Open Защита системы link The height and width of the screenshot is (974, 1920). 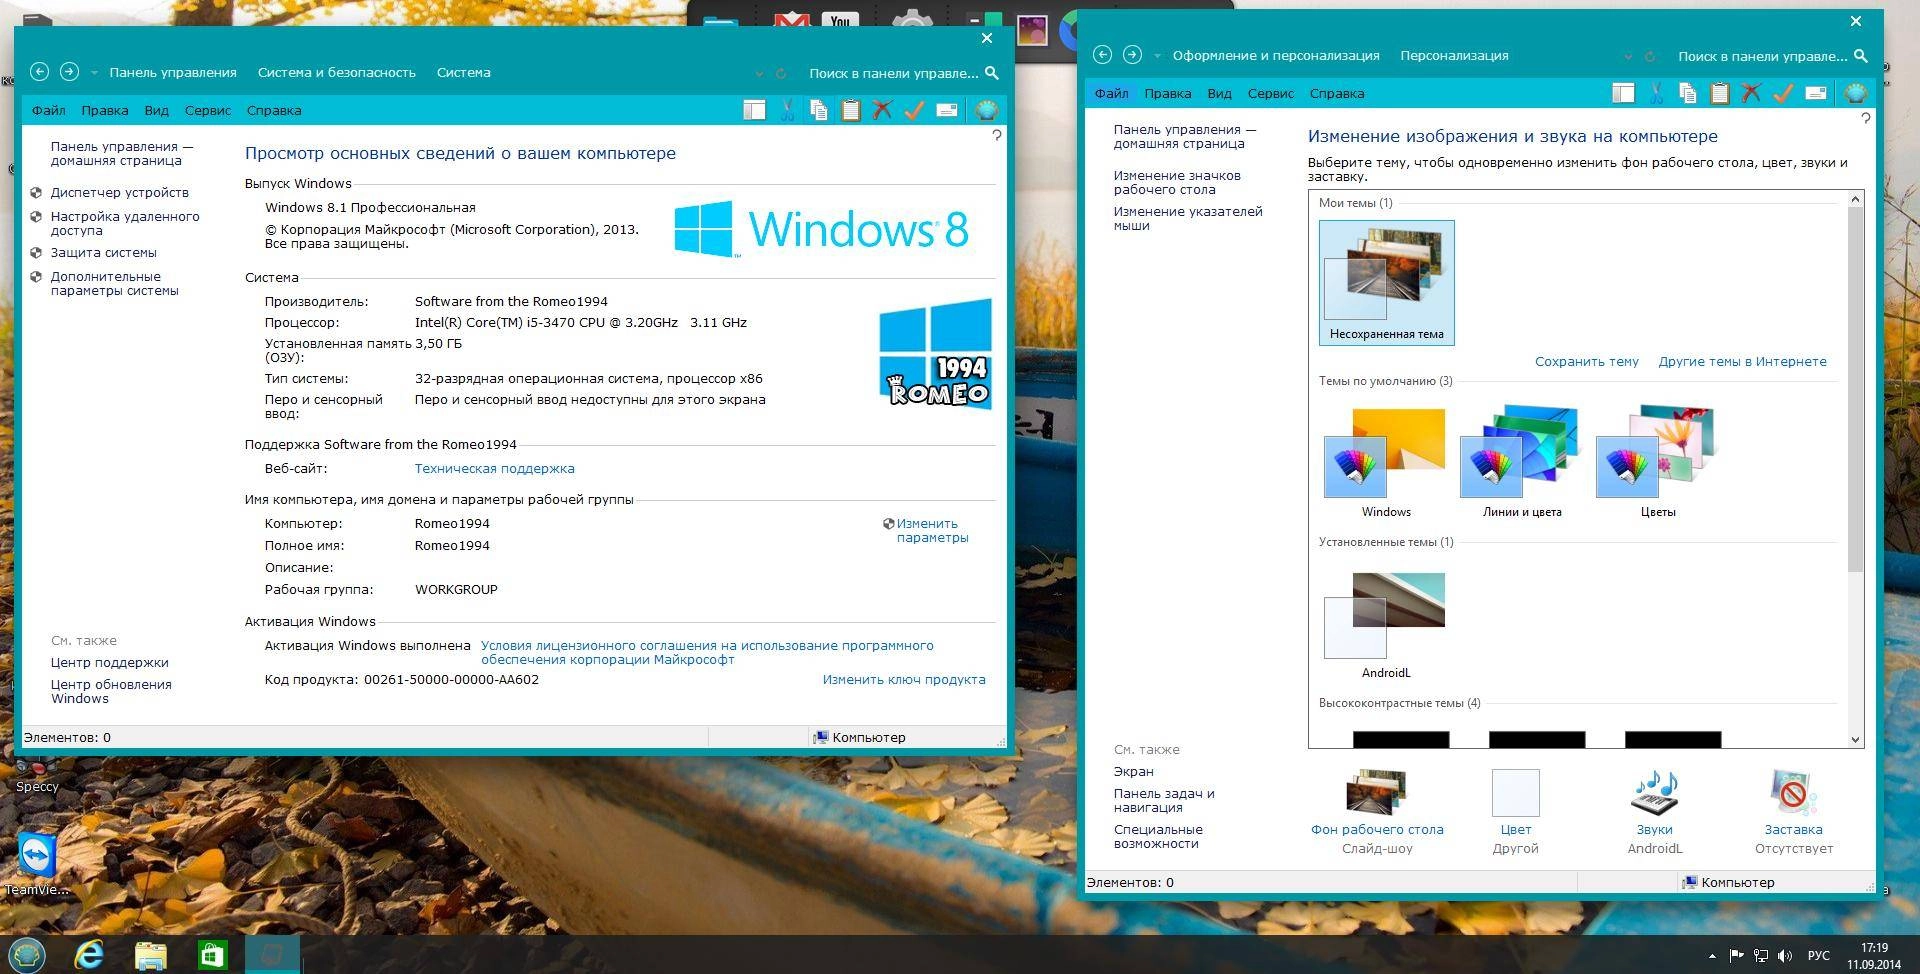click(103, 252)
